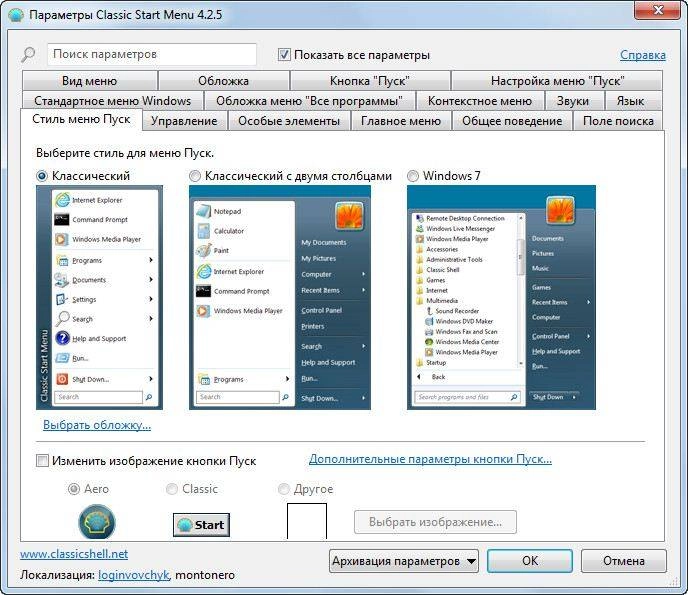The image size is (688, 595).
Task: Choose the Classic button radio option
Action: coord(172,489)
